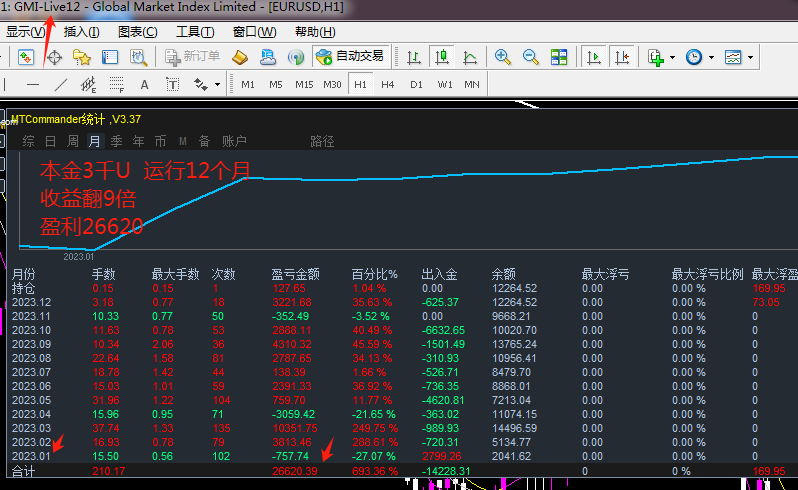798x490 pixels.
Task: Zoom out on the chart
Action: click(531, 57)
